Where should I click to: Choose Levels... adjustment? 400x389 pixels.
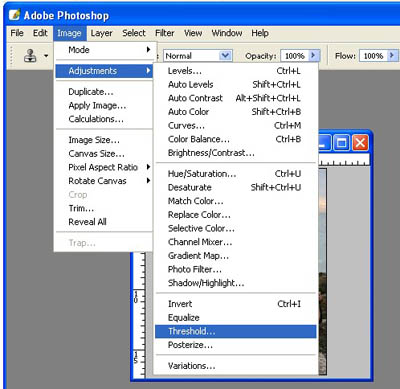[236, 71]
